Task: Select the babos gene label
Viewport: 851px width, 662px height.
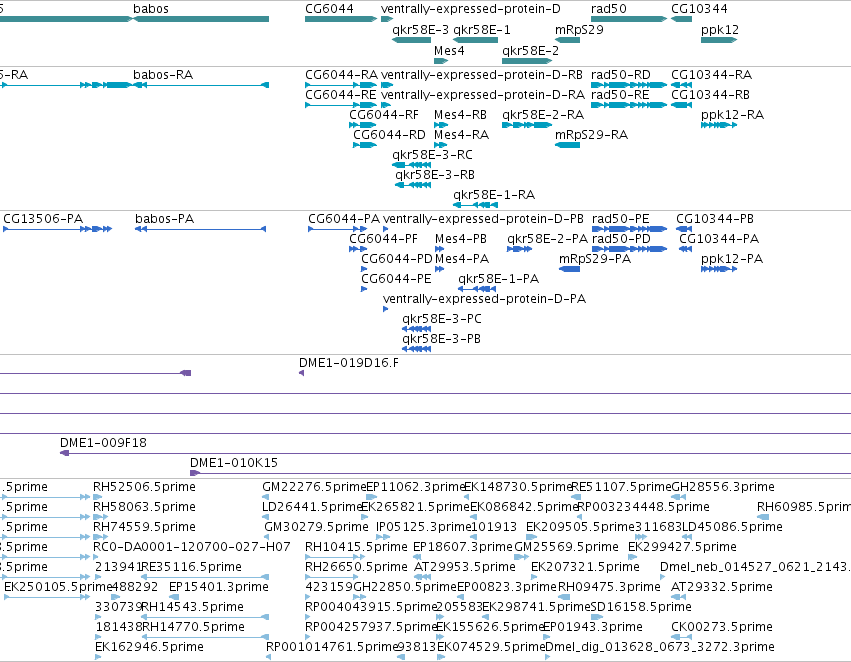Action: [151, 9]
